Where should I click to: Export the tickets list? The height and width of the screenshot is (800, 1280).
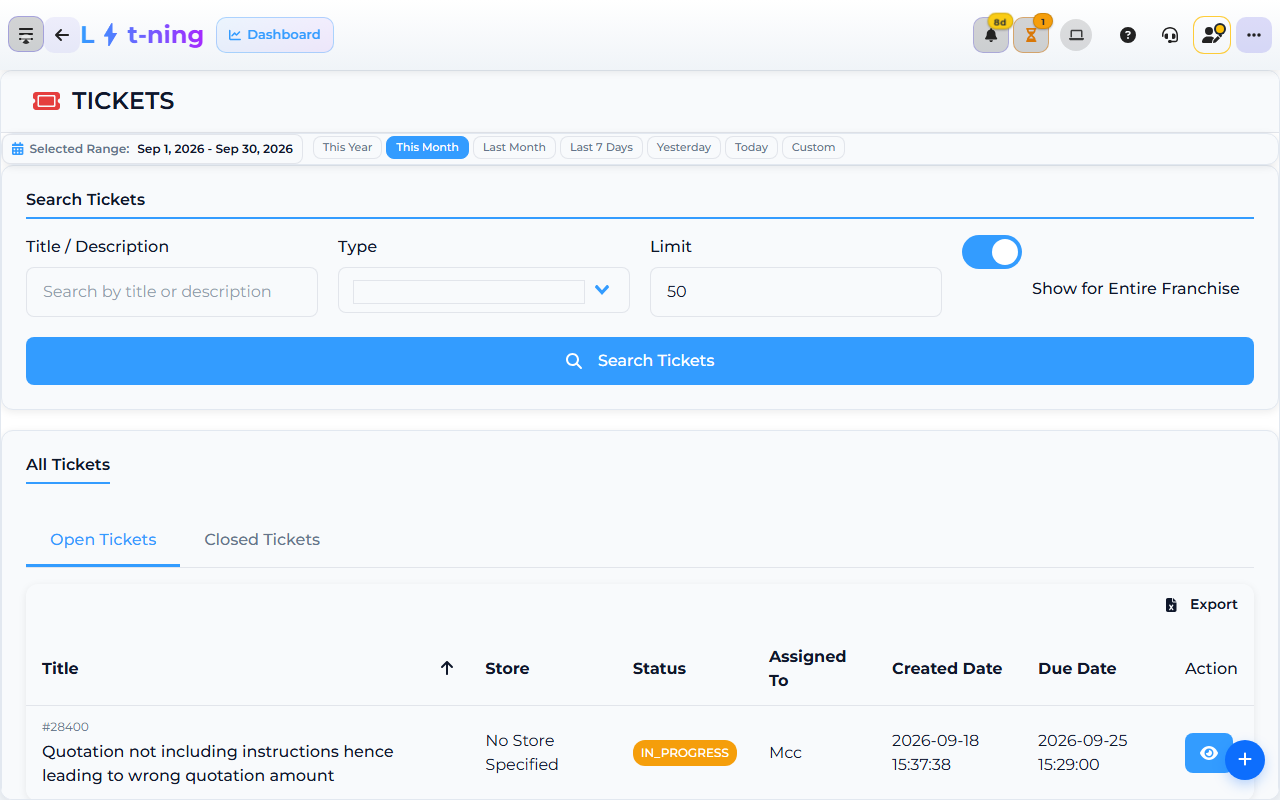click(x=1201, y=605)
